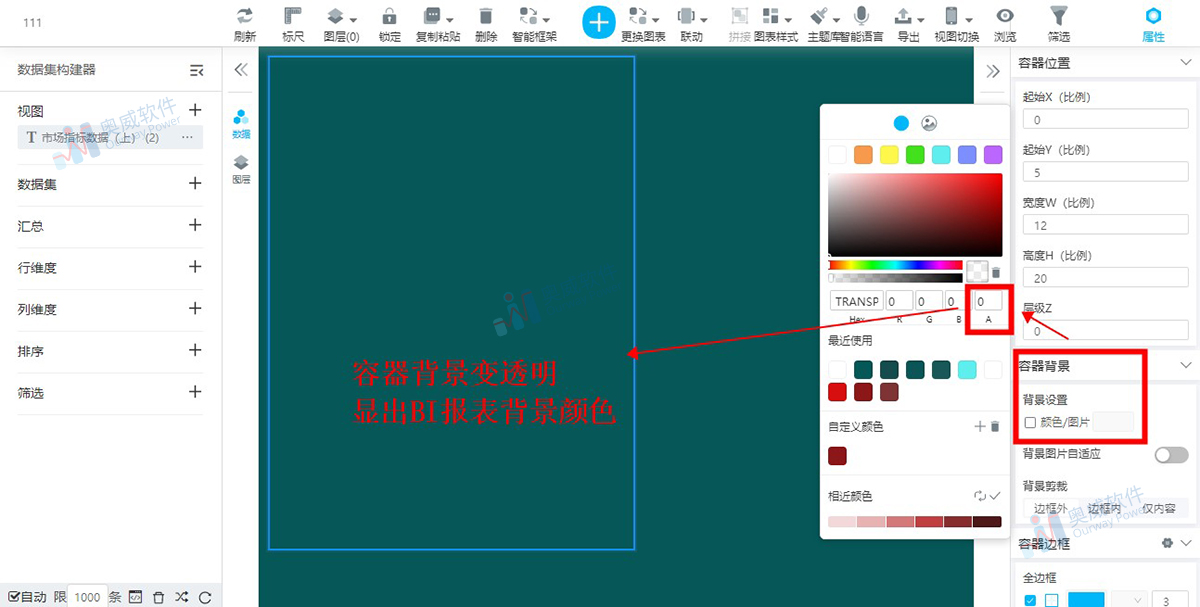Viewport: 1200px width, 607px height.
Task: Refresh 相近颜色 similar colors
Action: pos(980,496)
